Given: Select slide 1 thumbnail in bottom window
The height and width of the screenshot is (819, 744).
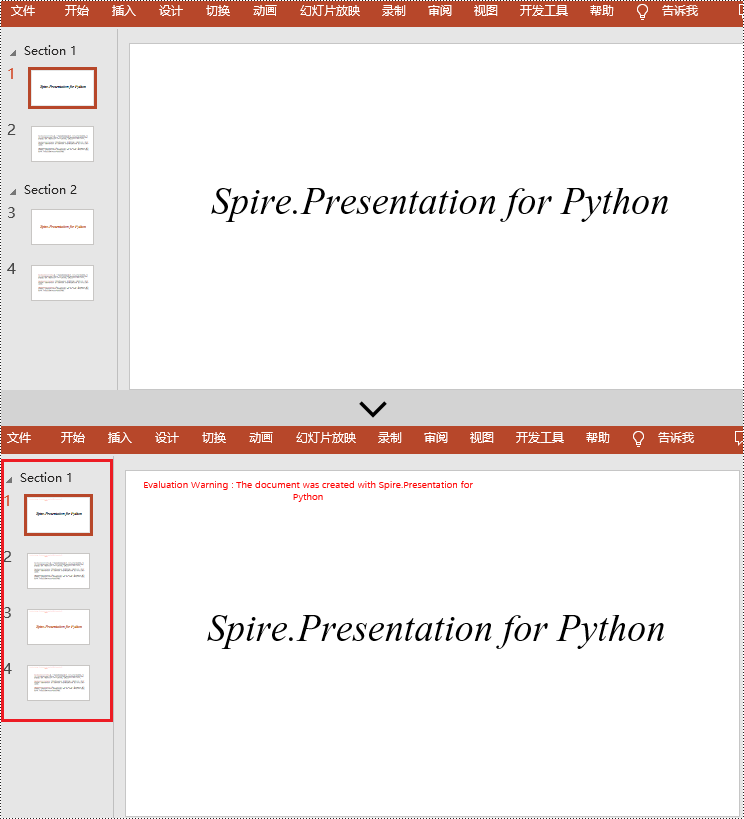Looking at the screenshot, I should coord(58,515).
